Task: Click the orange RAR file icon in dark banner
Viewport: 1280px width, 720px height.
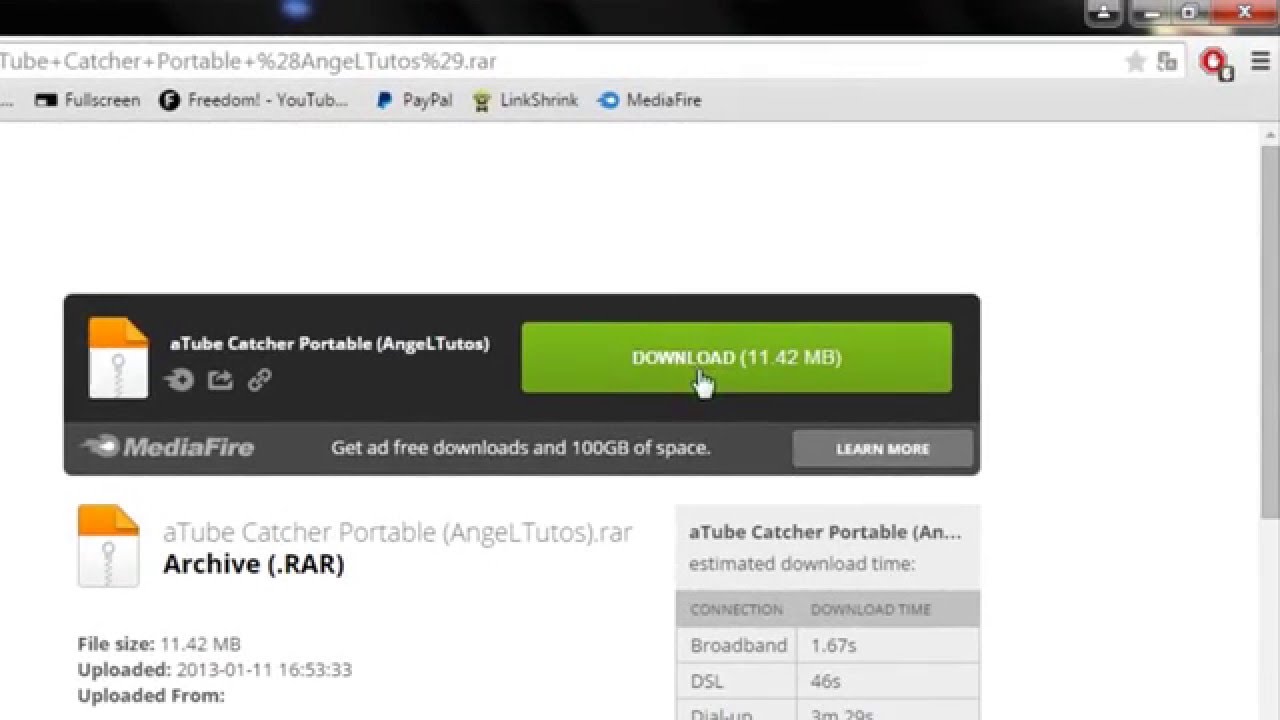Action: tap(118, 358)
